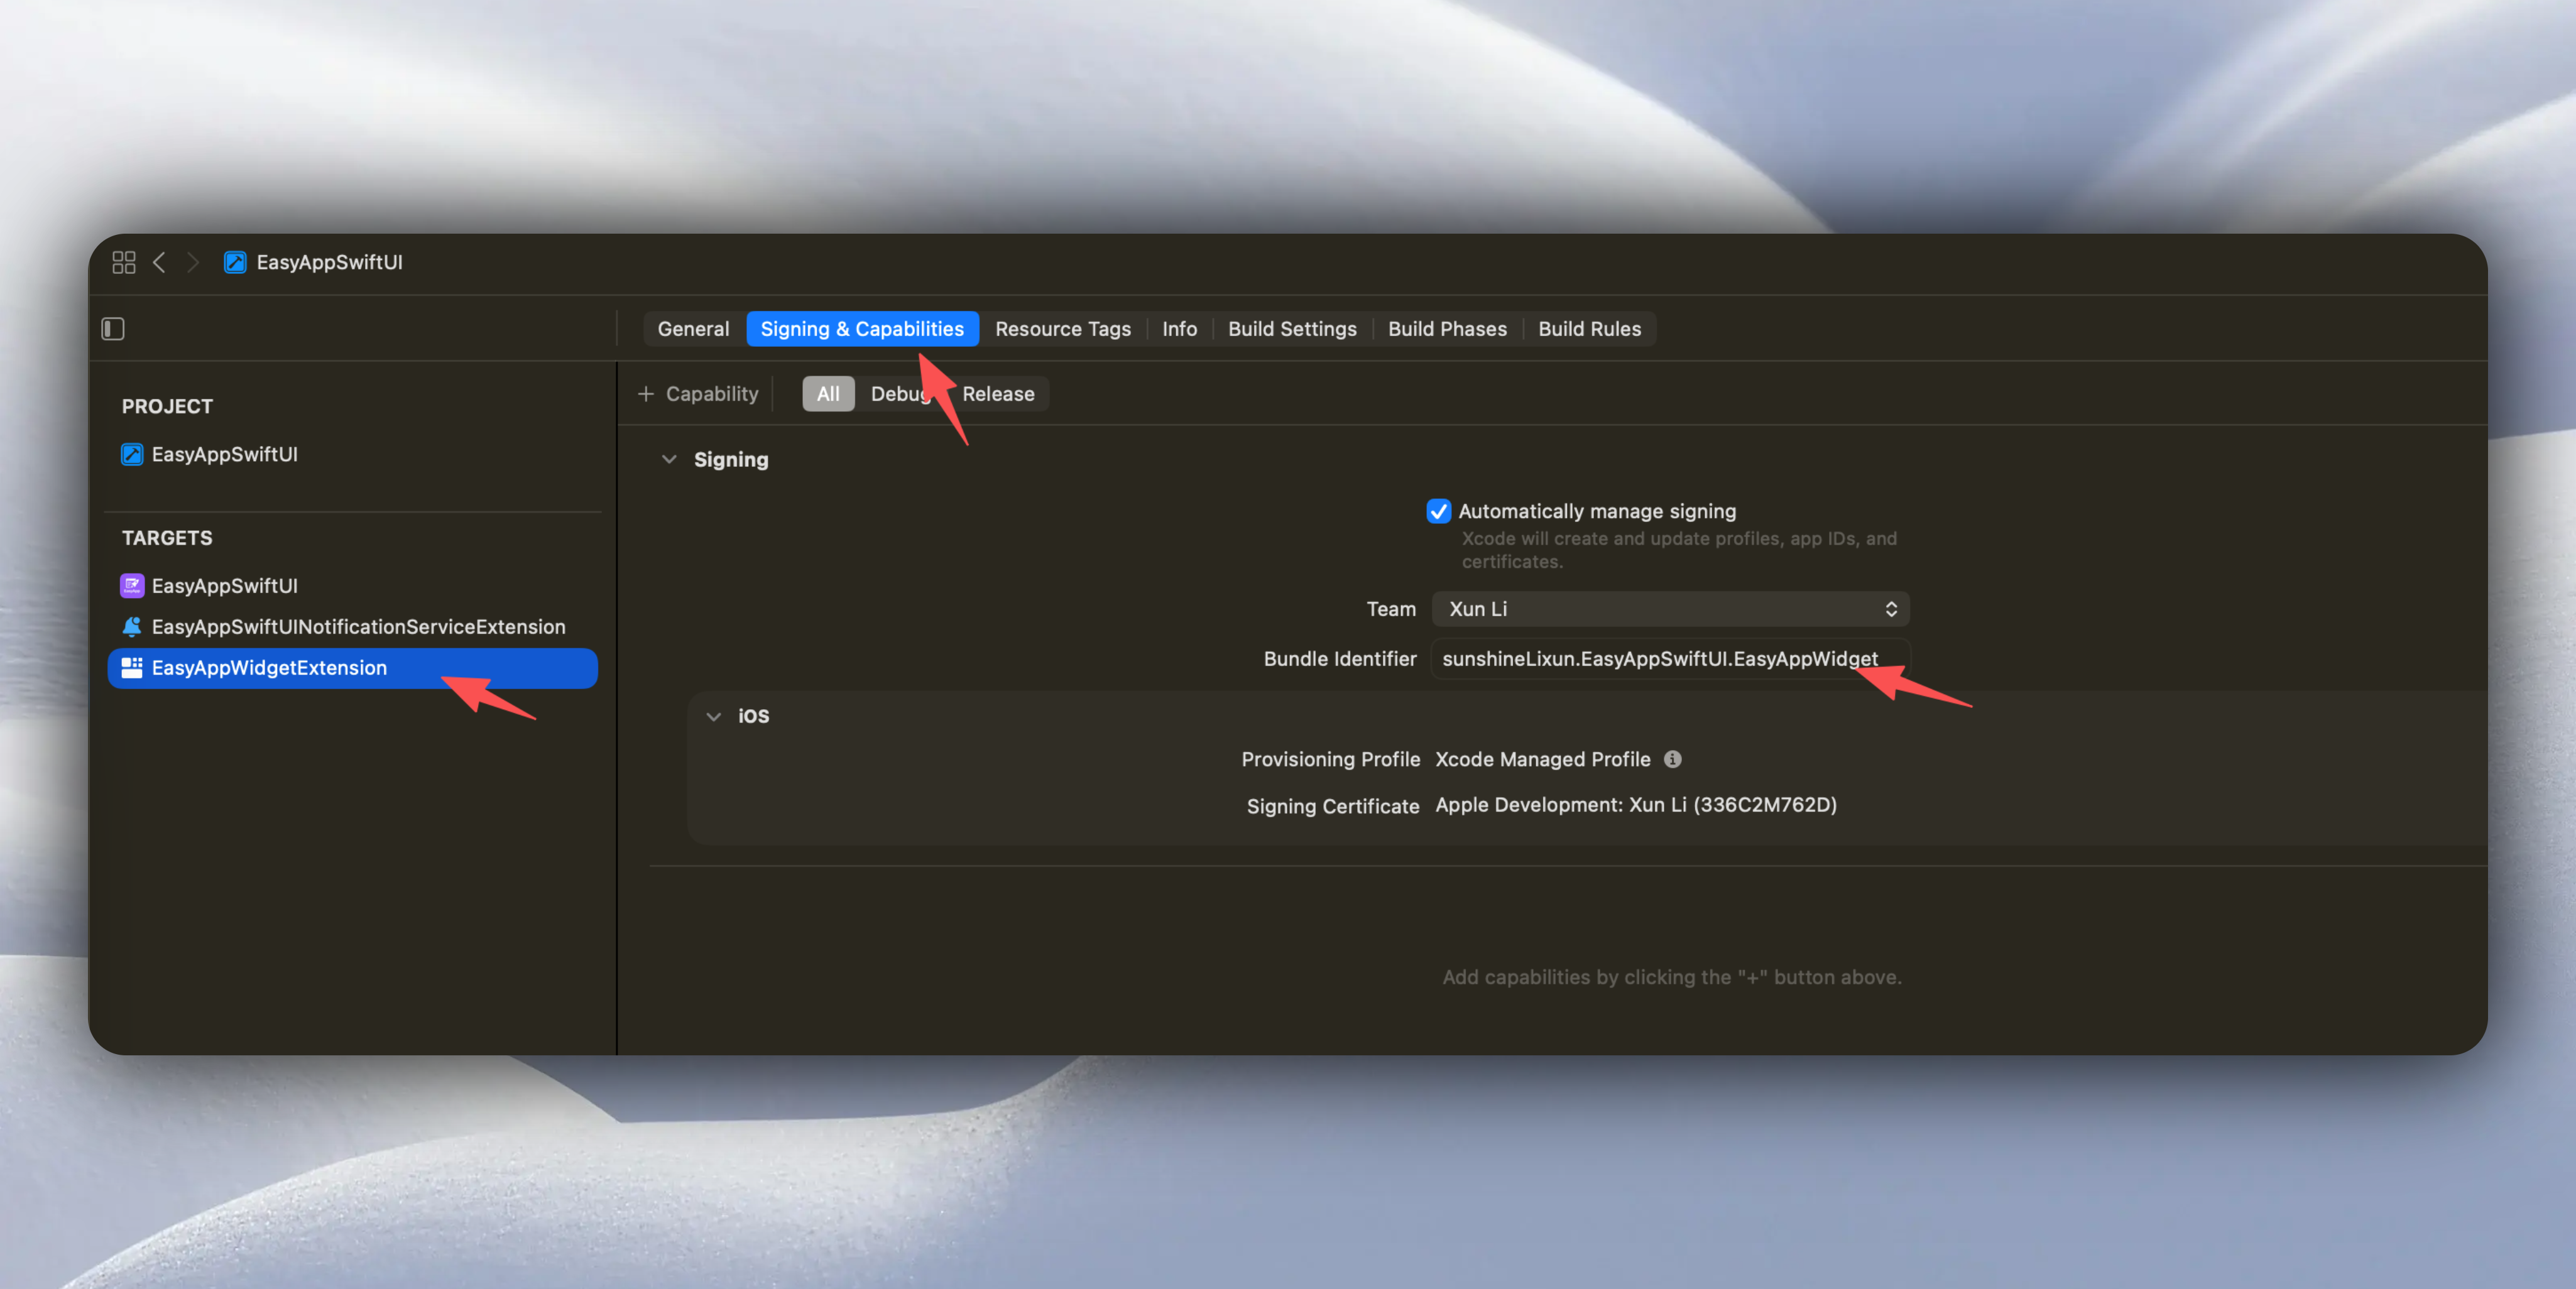Select the EasyAppWidgetExtension target
The image size is (2576, 1289).
tap(269, 668)
